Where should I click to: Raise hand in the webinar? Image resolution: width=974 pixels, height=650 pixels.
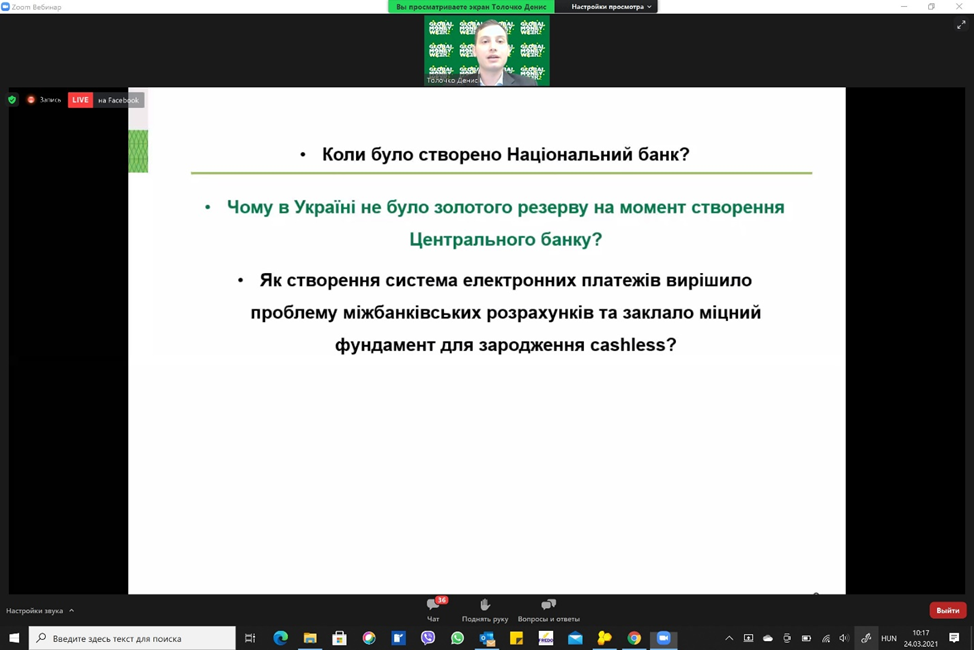tap(485, 609)
